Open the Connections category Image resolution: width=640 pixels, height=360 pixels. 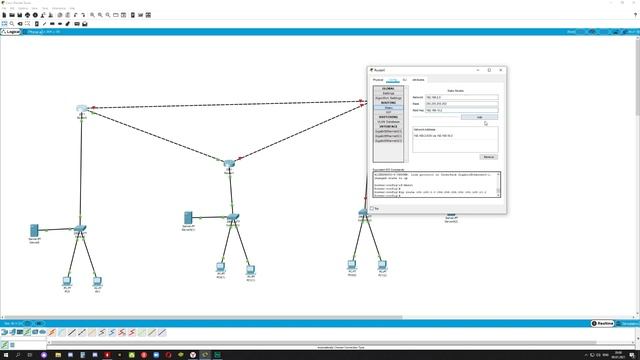(27, 332)
